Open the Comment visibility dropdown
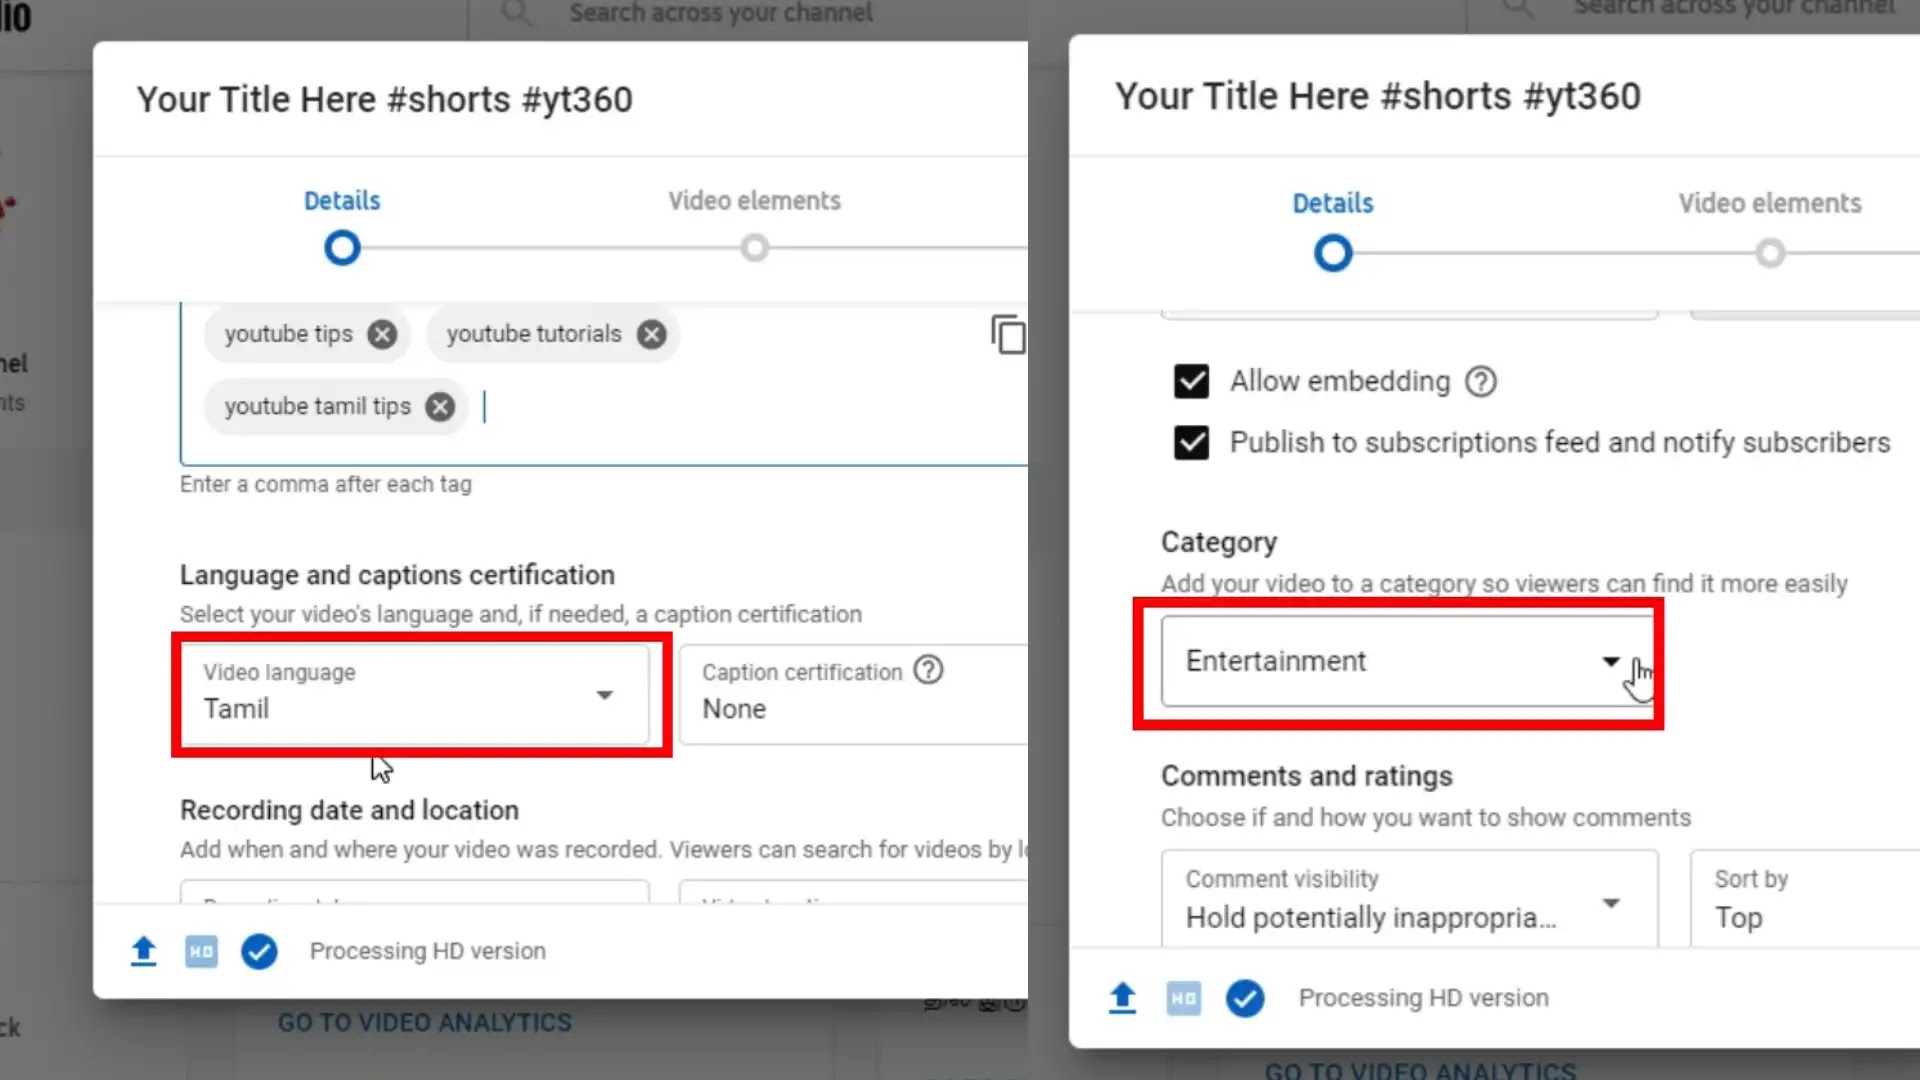The height and width of the screenshot is (1080, 1920). pyautogui.click(x=1410, y=899)
